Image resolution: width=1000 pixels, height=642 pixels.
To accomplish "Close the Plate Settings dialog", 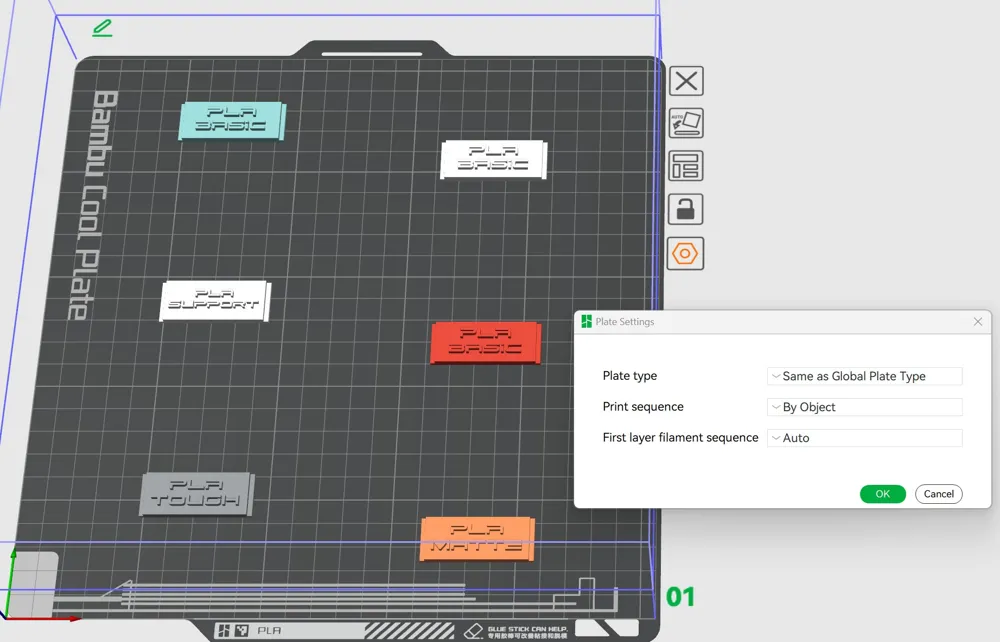I will coord(978,322).
